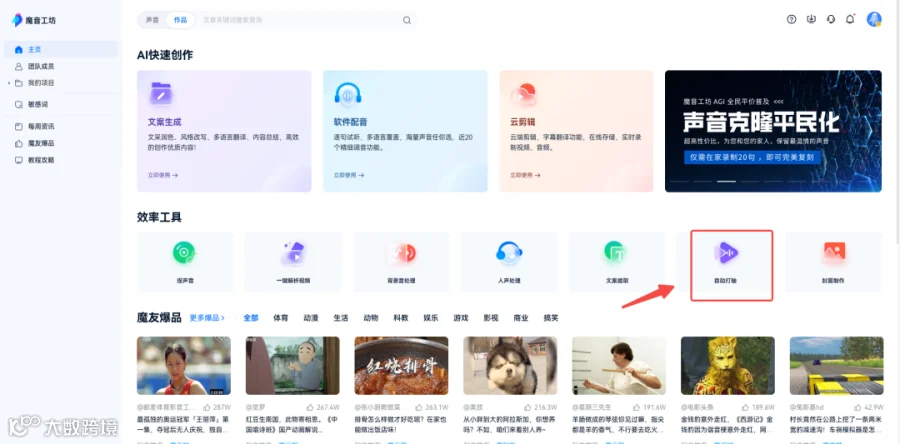Click the 红烧排骨 video thumbnail

(401, 365)
